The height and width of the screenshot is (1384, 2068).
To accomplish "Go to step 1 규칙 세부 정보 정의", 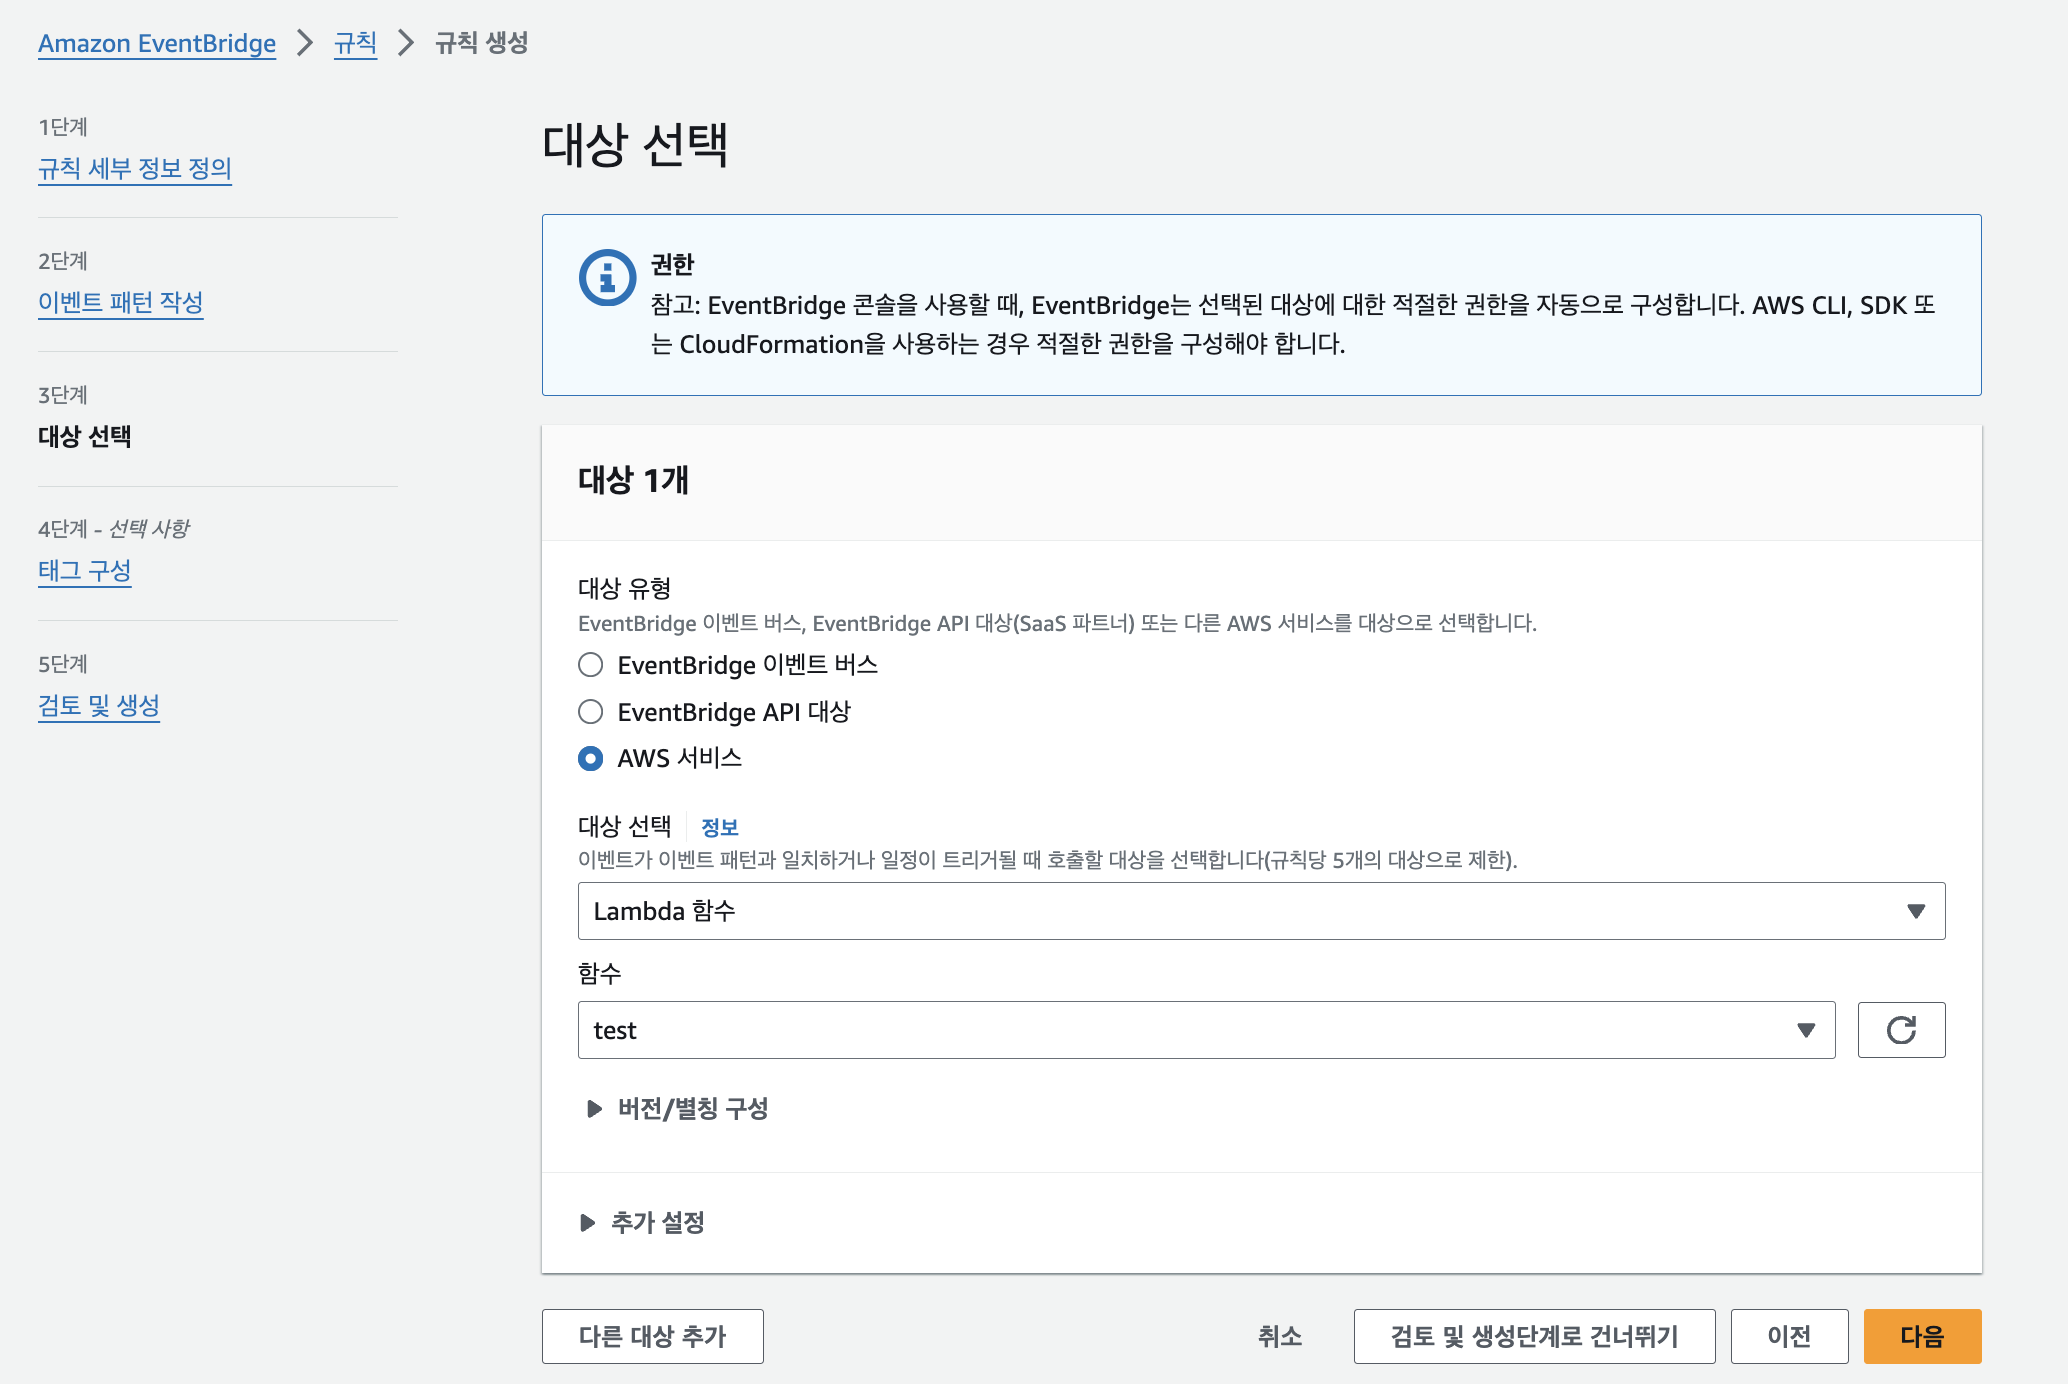I will [135, 168].
